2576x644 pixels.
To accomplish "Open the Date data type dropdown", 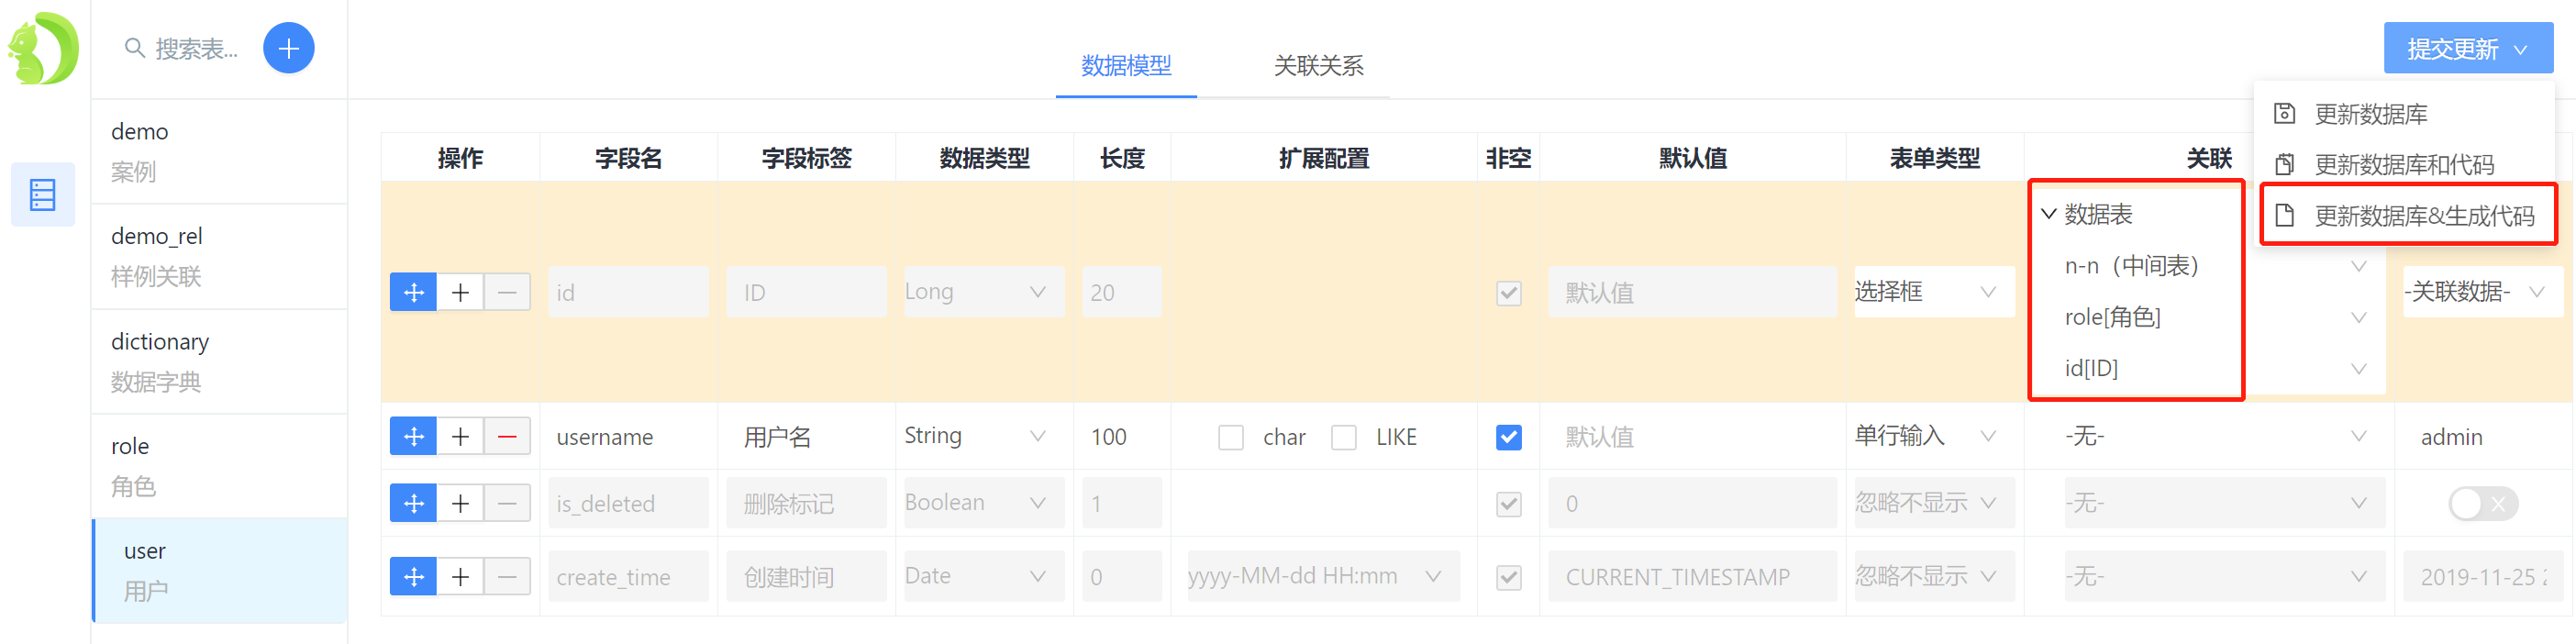I will (984, 576).
